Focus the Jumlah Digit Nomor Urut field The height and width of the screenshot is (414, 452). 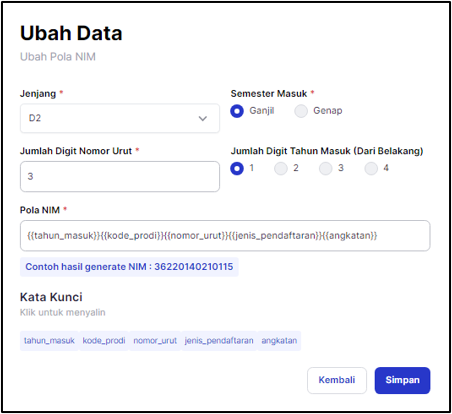point(120,176)
